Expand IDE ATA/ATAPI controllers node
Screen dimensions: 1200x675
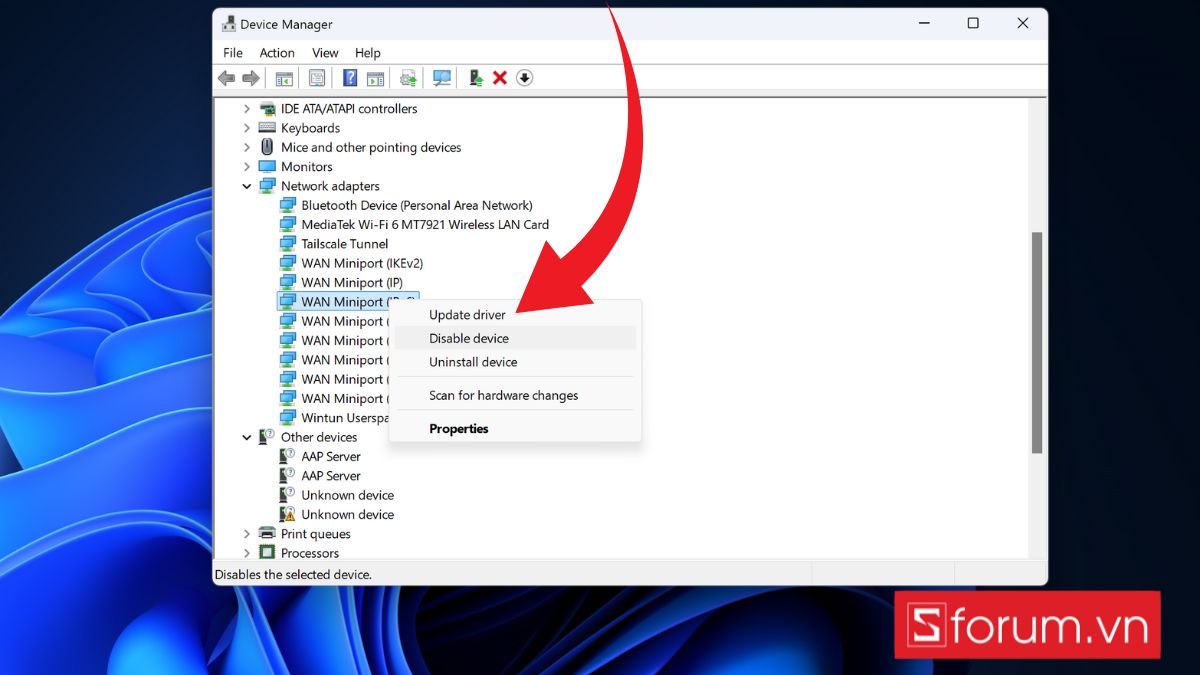pos(246,108)
